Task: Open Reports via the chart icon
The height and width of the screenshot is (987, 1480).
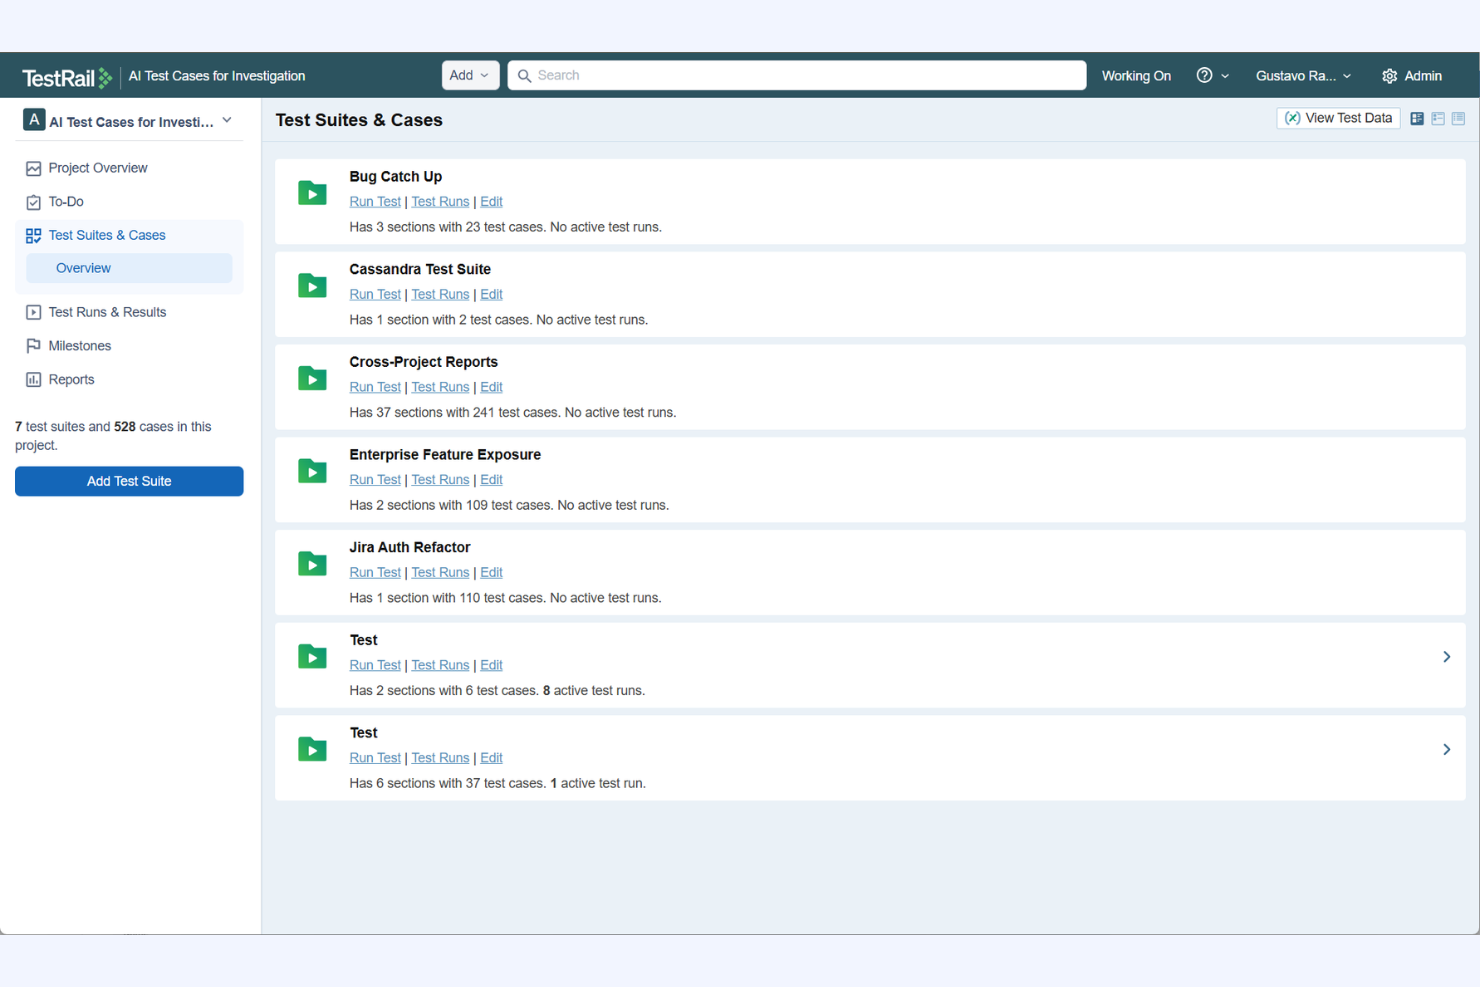Action: pos(33,379)
